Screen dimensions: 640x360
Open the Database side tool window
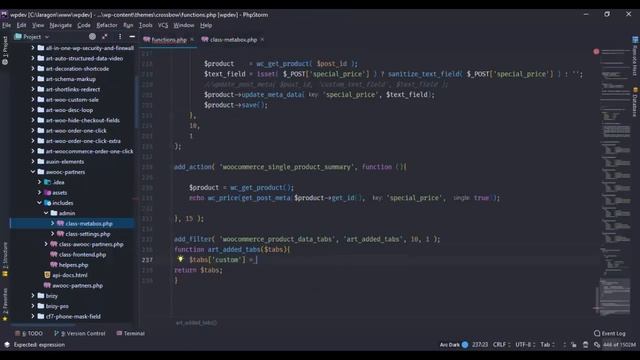[x=635, y=101]
